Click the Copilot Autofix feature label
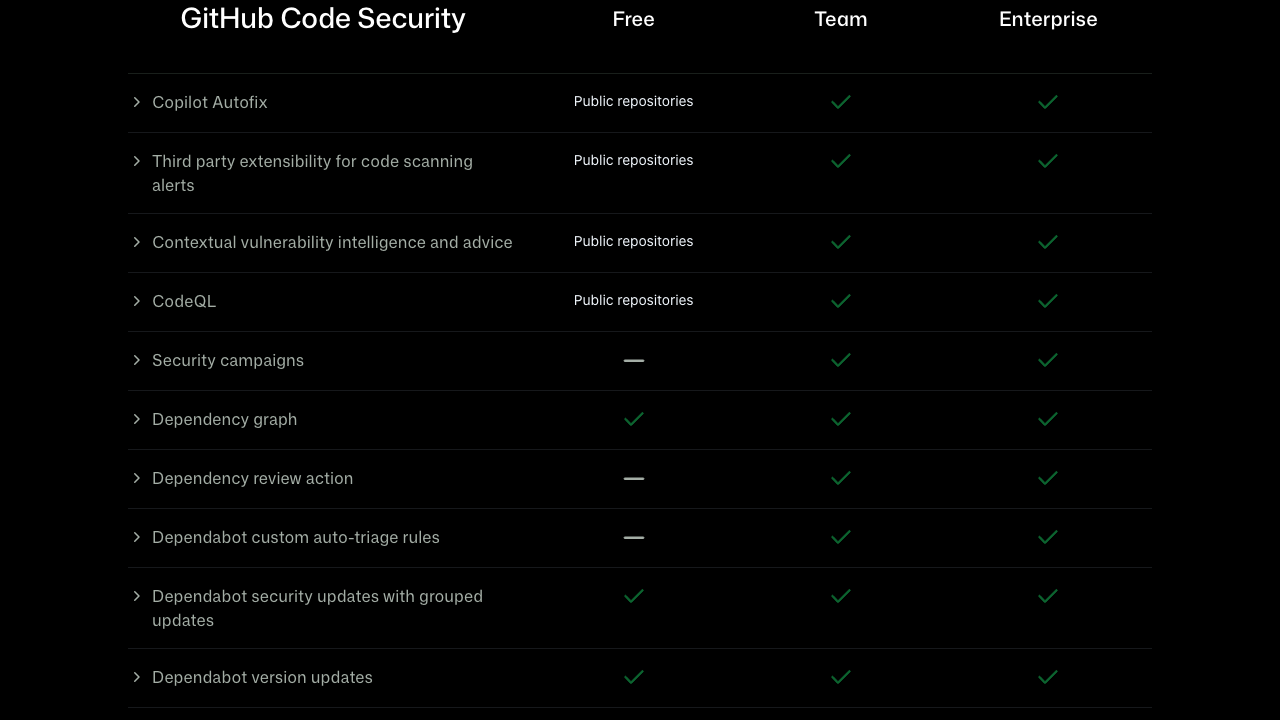The image size is (1280, 720). coord(210,102)
